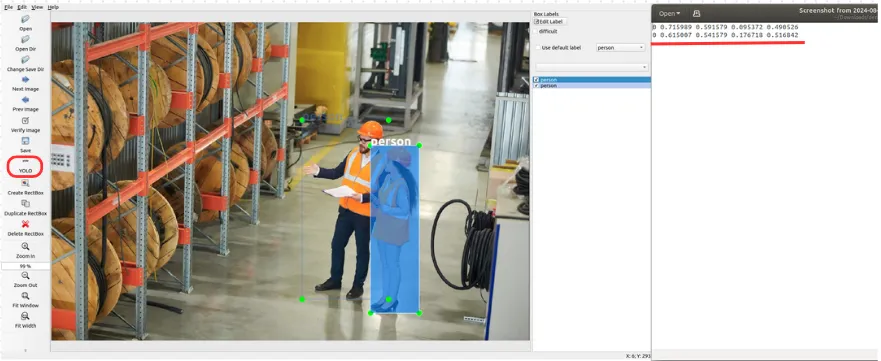Click the Box Labels panel heading
The width and height of the screenshot is (881, 361).
pyautogui.click(x=546, y=14)
